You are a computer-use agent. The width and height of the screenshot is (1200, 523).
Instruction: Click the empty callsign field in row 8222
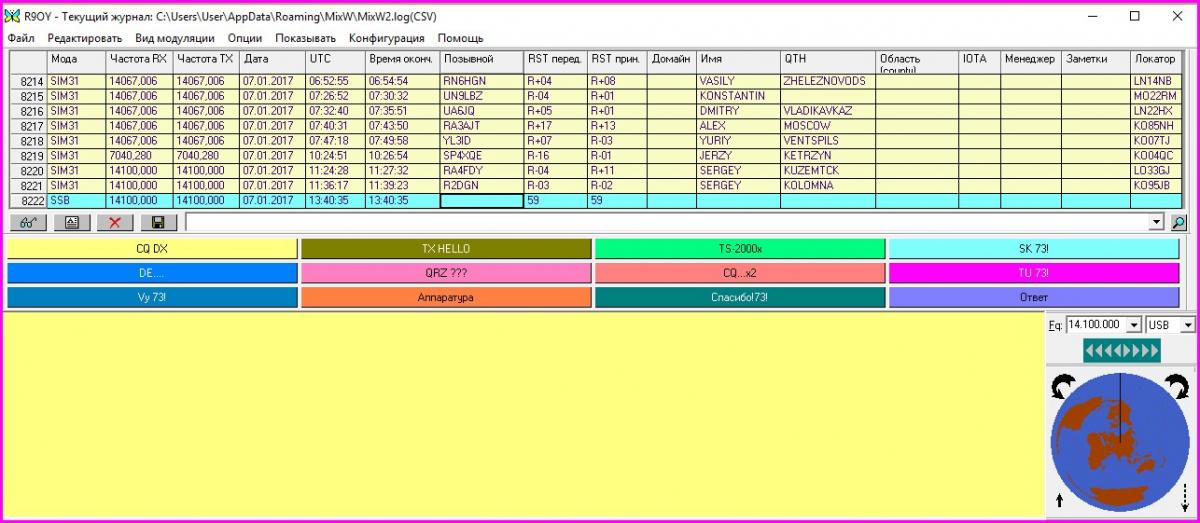tap(482, 201)
